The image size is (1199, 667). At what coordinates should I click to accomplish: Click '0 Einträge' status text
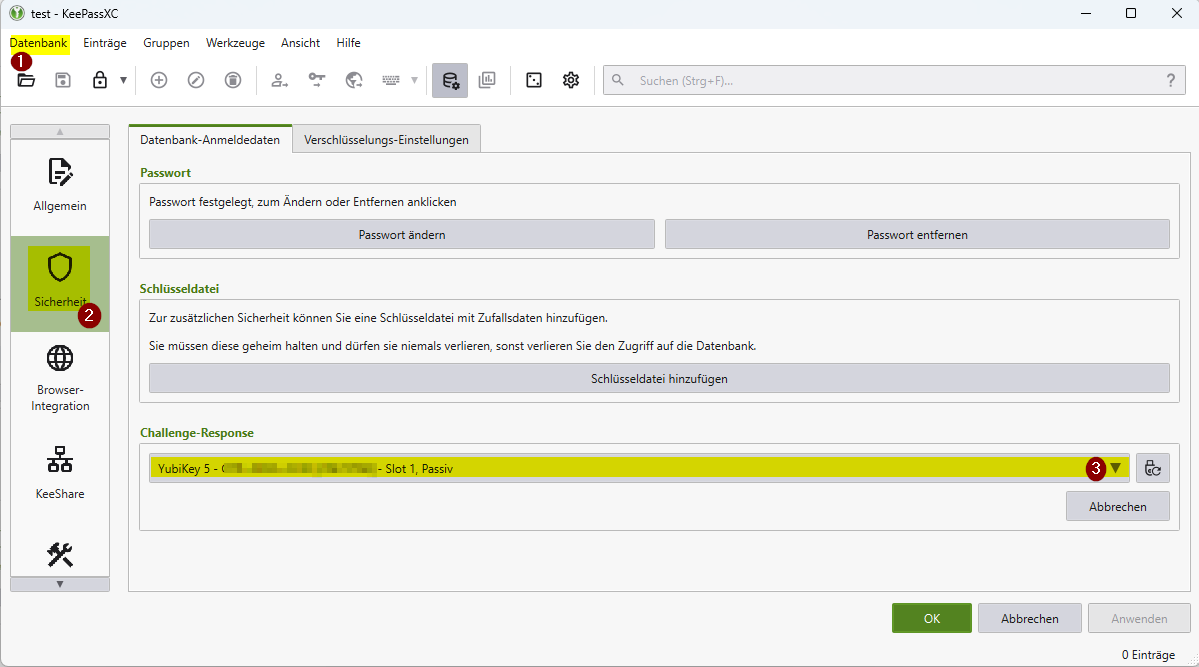(x=1148, y=655)
